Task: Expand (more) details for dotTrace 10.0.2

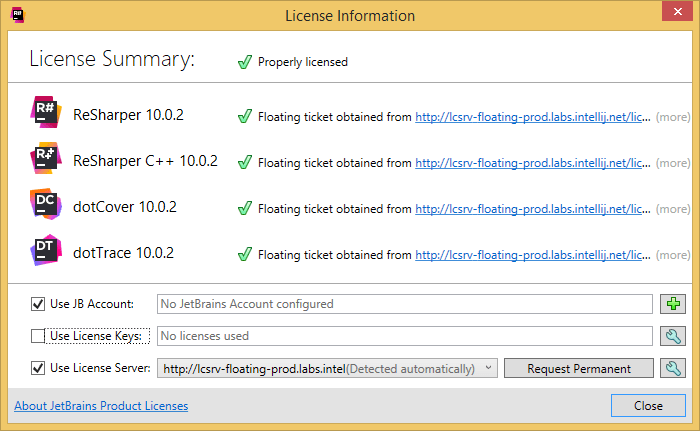Action: coord(673,255)
